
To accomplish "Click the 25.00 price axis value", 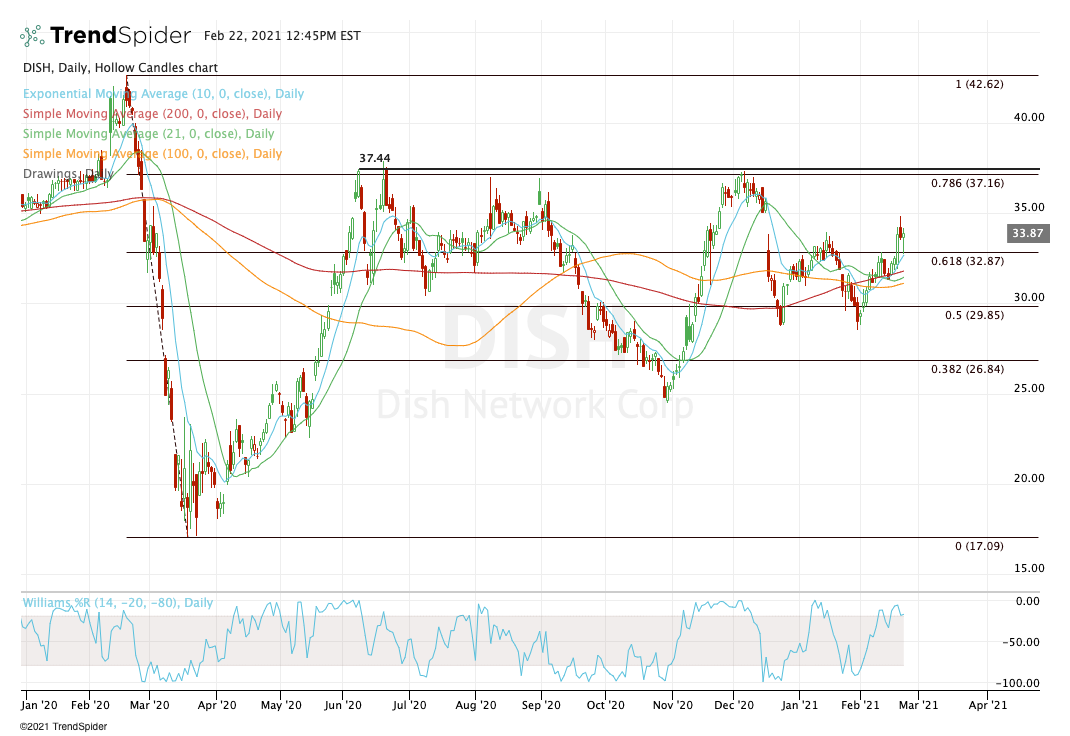I will [x=1029, y=387].
